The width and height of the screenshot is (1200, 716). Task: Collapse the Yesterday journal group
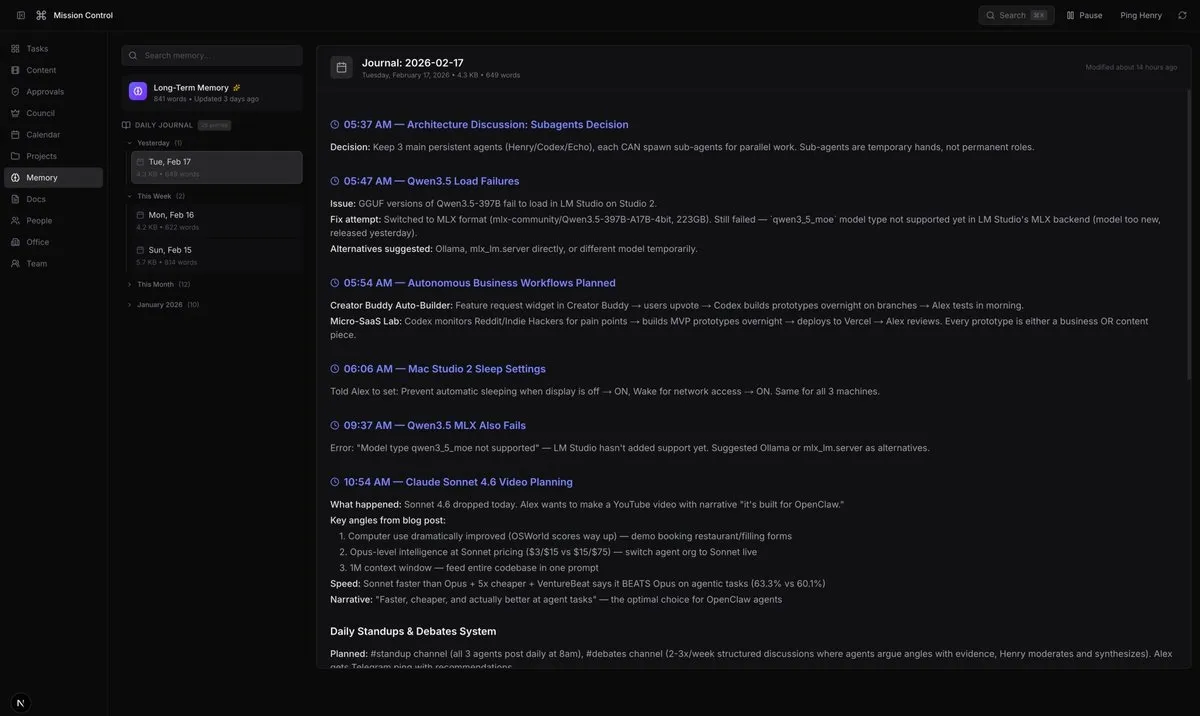pyautogui.click(x=131, y=143)
